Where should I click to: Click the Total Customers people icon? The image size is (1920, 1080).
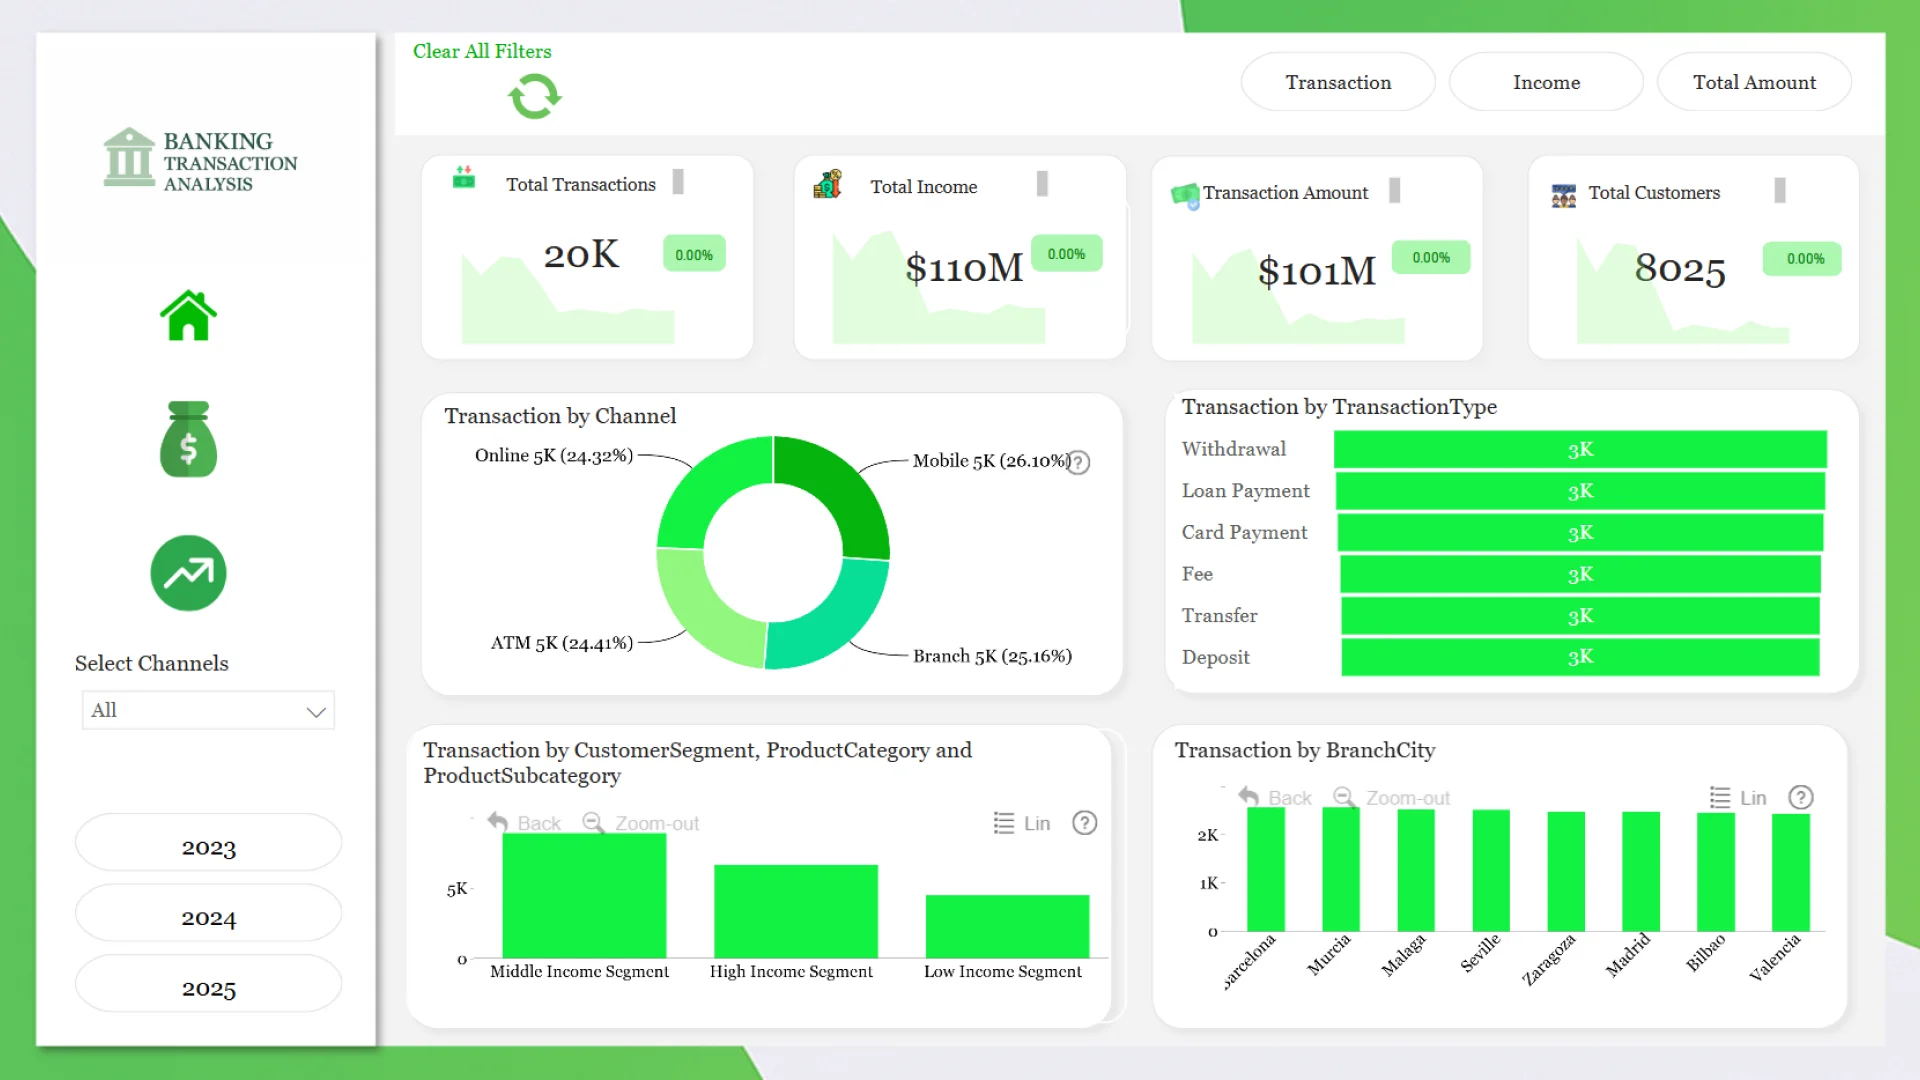tap(1563, 195)
